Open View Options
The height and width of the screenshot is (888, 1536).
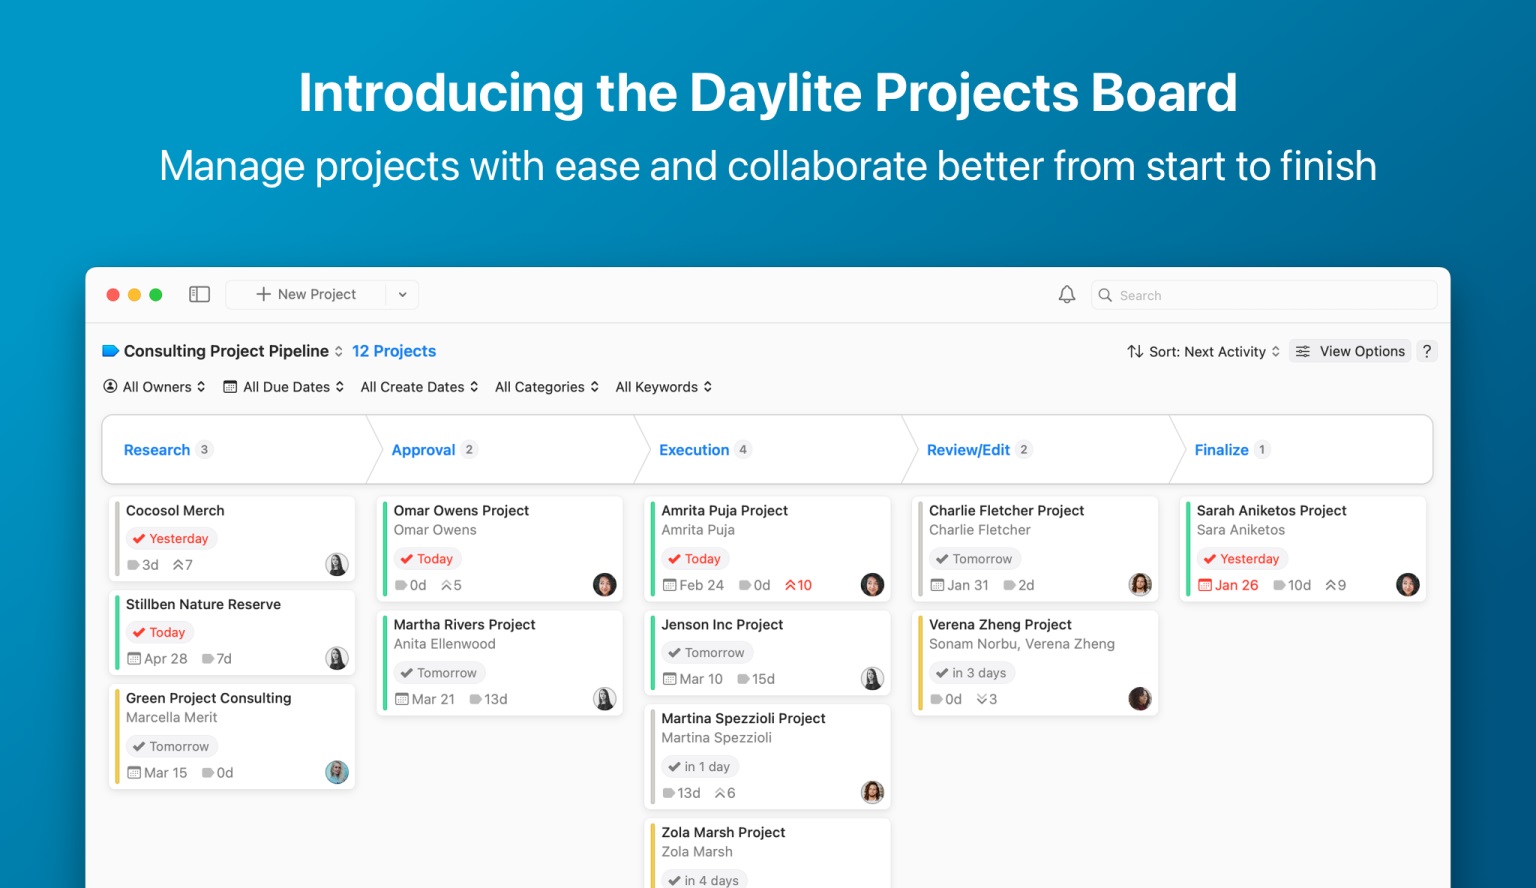click(x=1350, y=352)
